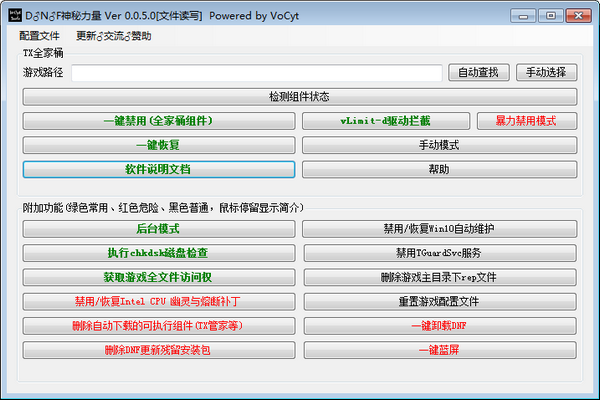600x400 pixels.
Task: Click 删除自动下载的可执行组件(TX管家等)
Action: 159,326
